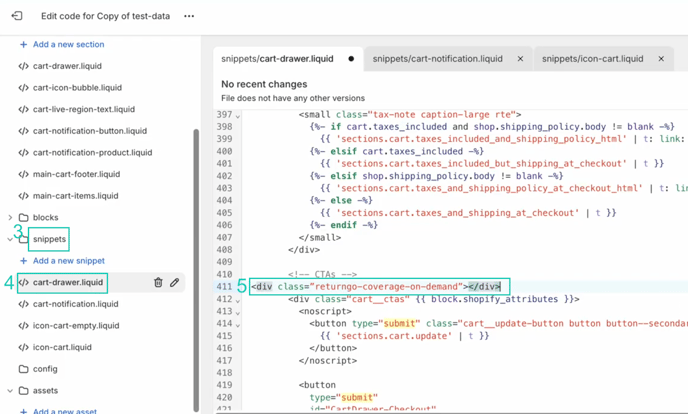Image resolution: width=688 pixels, height=414 pixels.
Task: Select the config folder
Action: (x=45, y=369)
